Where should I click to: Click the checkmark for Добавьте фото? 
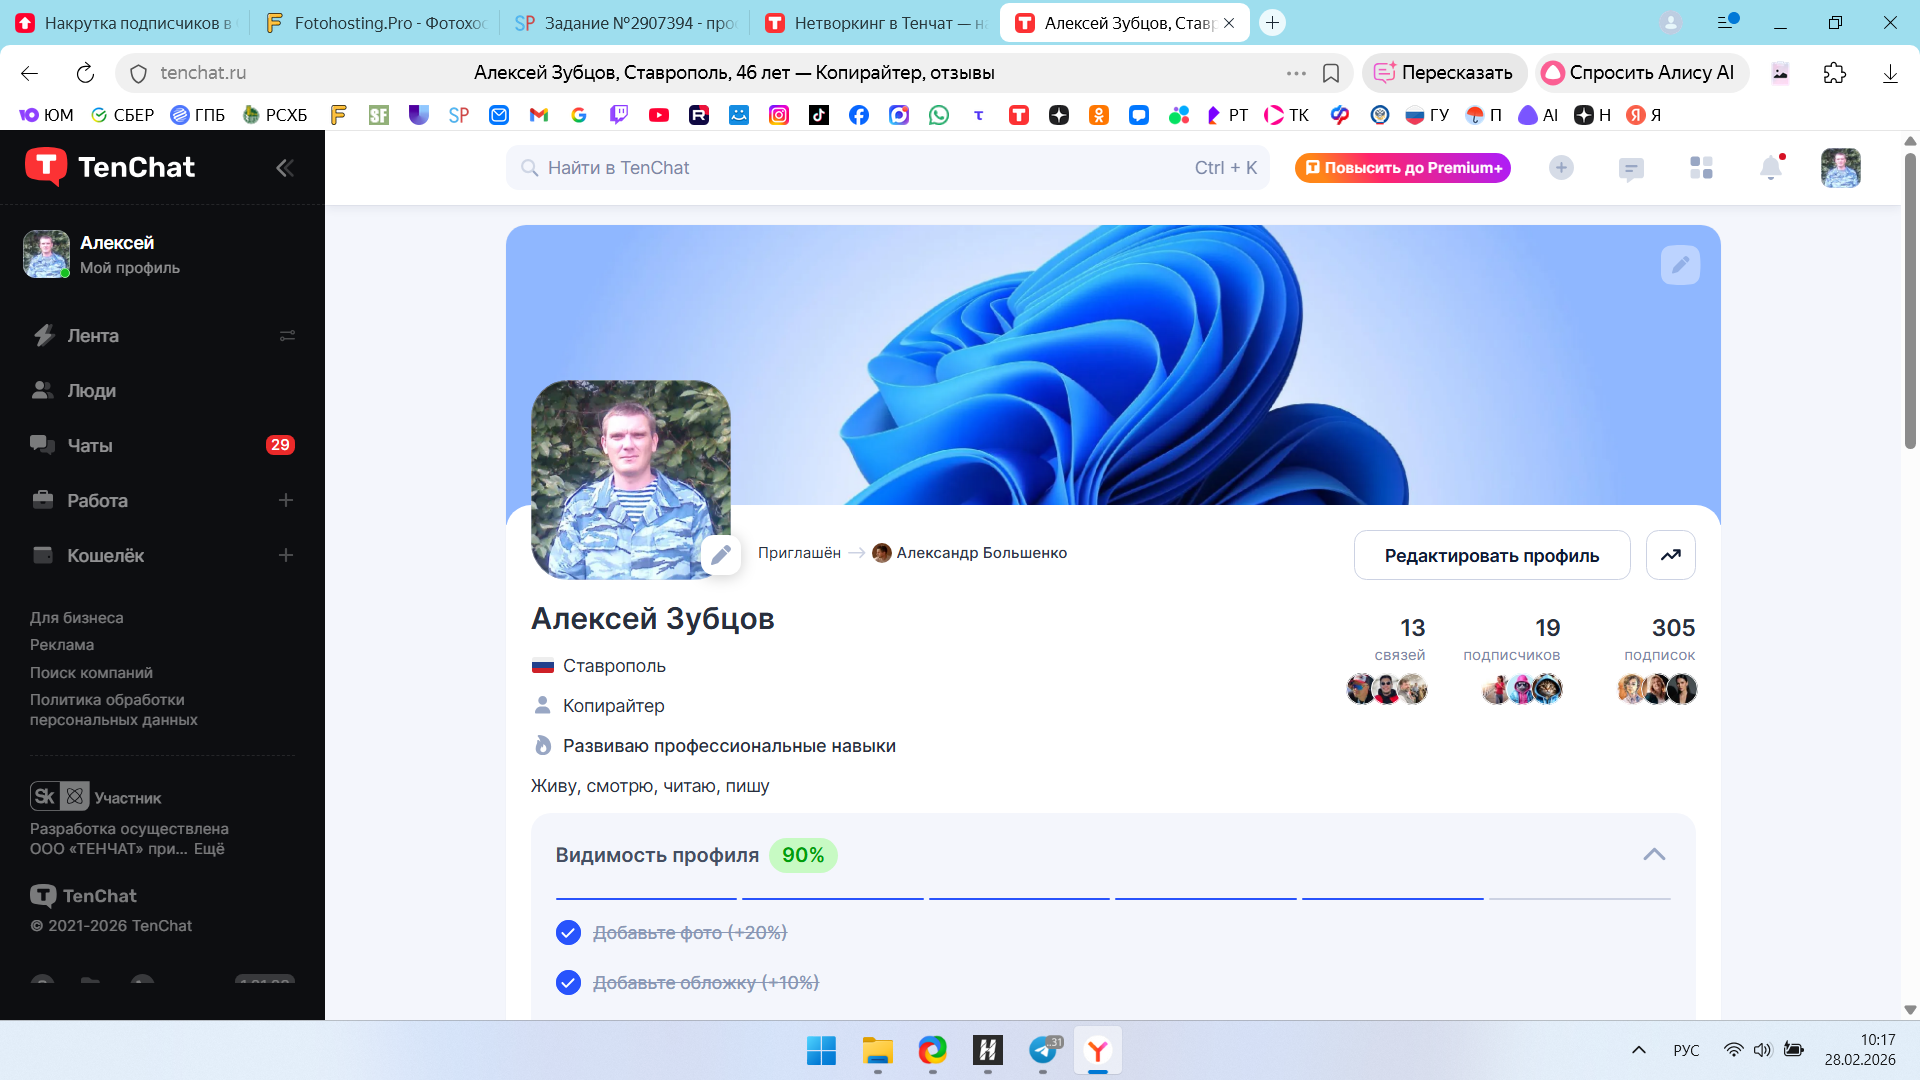[568, 933]
